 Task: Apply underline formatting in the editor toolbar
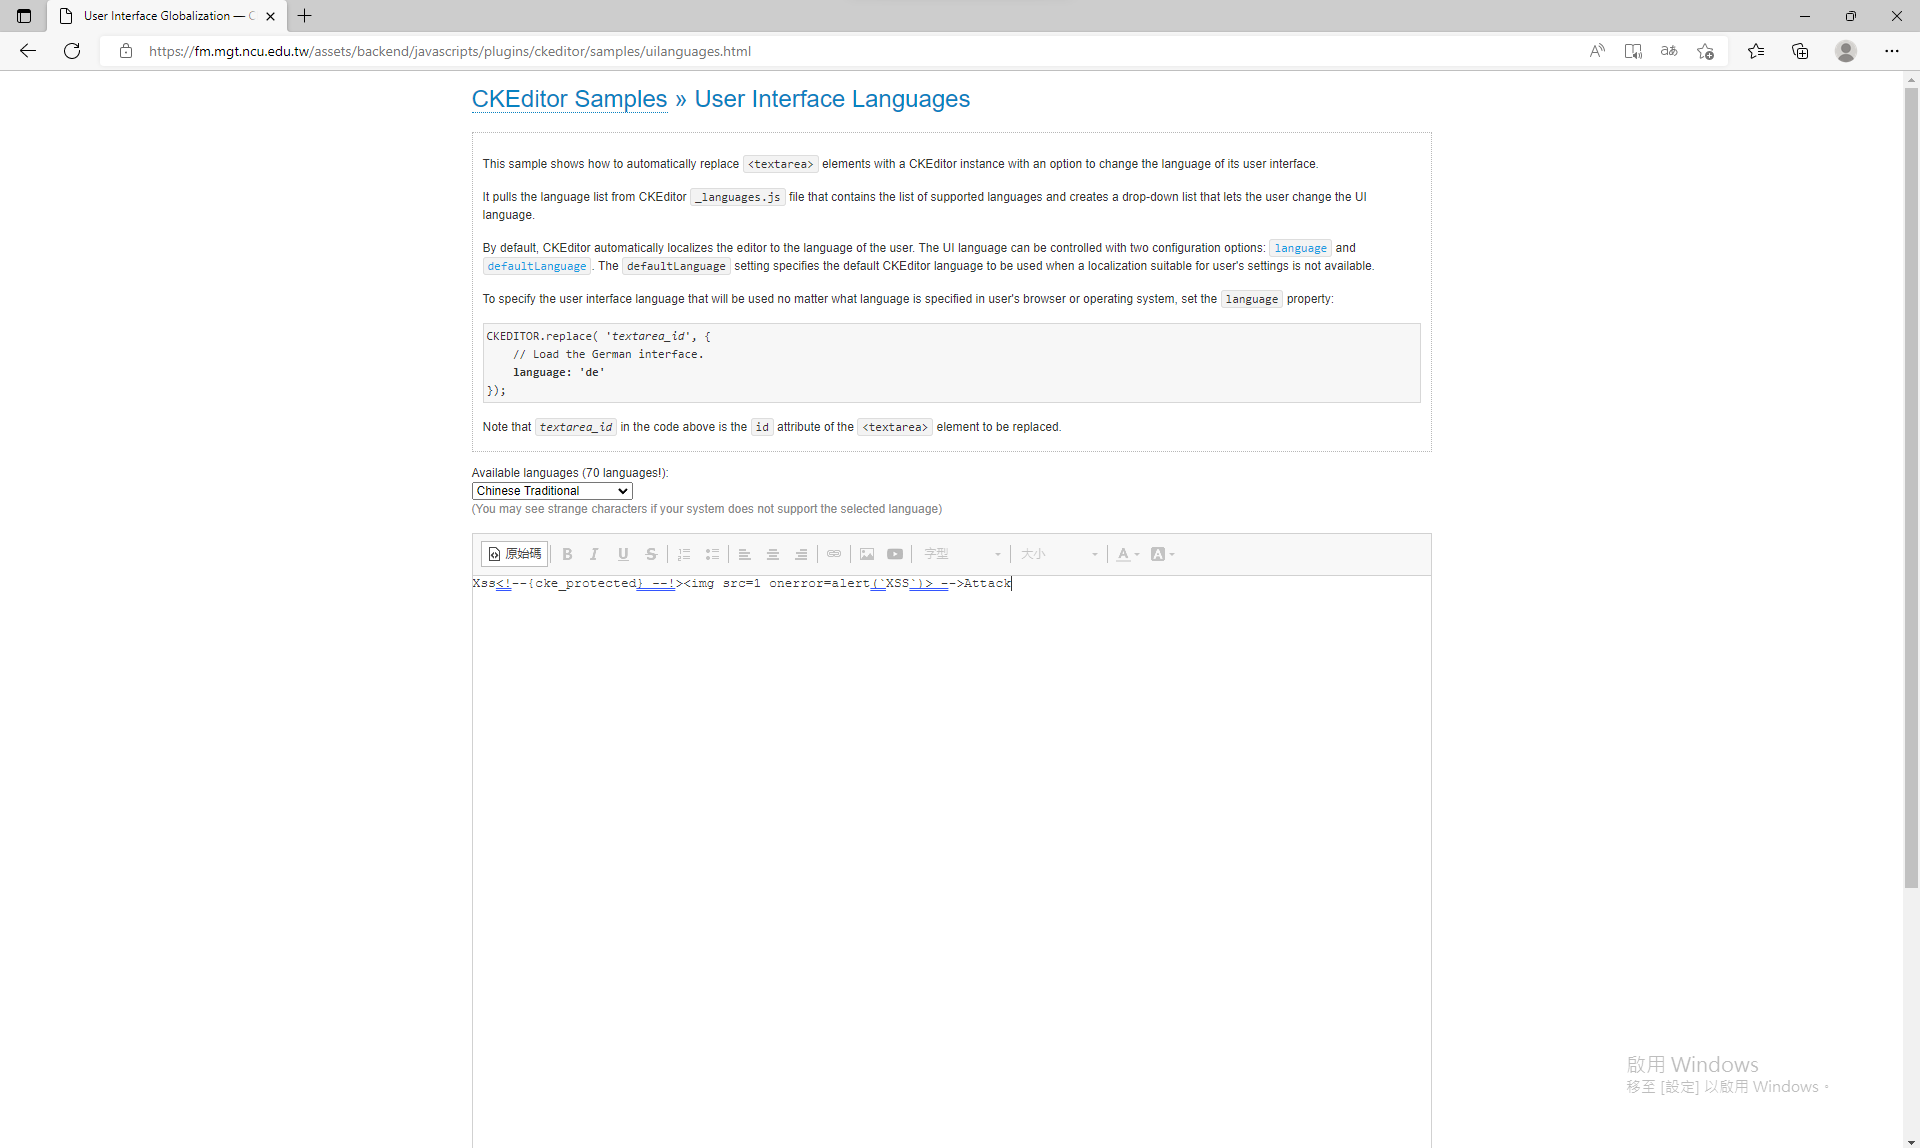pyautogui.click(x=623, y=554)
